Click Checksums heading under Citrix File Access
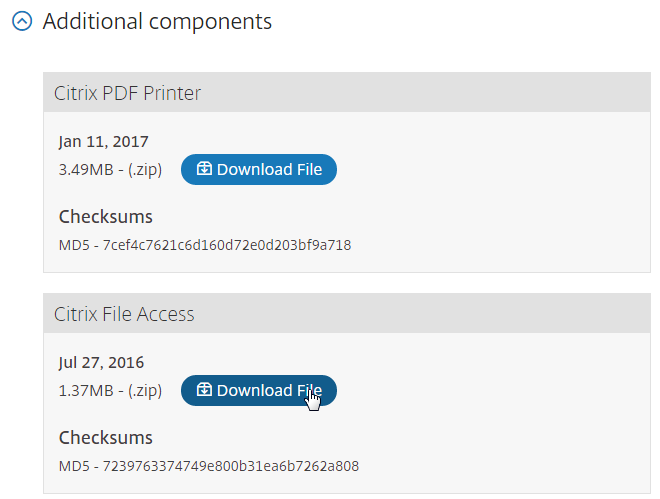Viewport: 660px width, 499px height. (x=105, y=438)
